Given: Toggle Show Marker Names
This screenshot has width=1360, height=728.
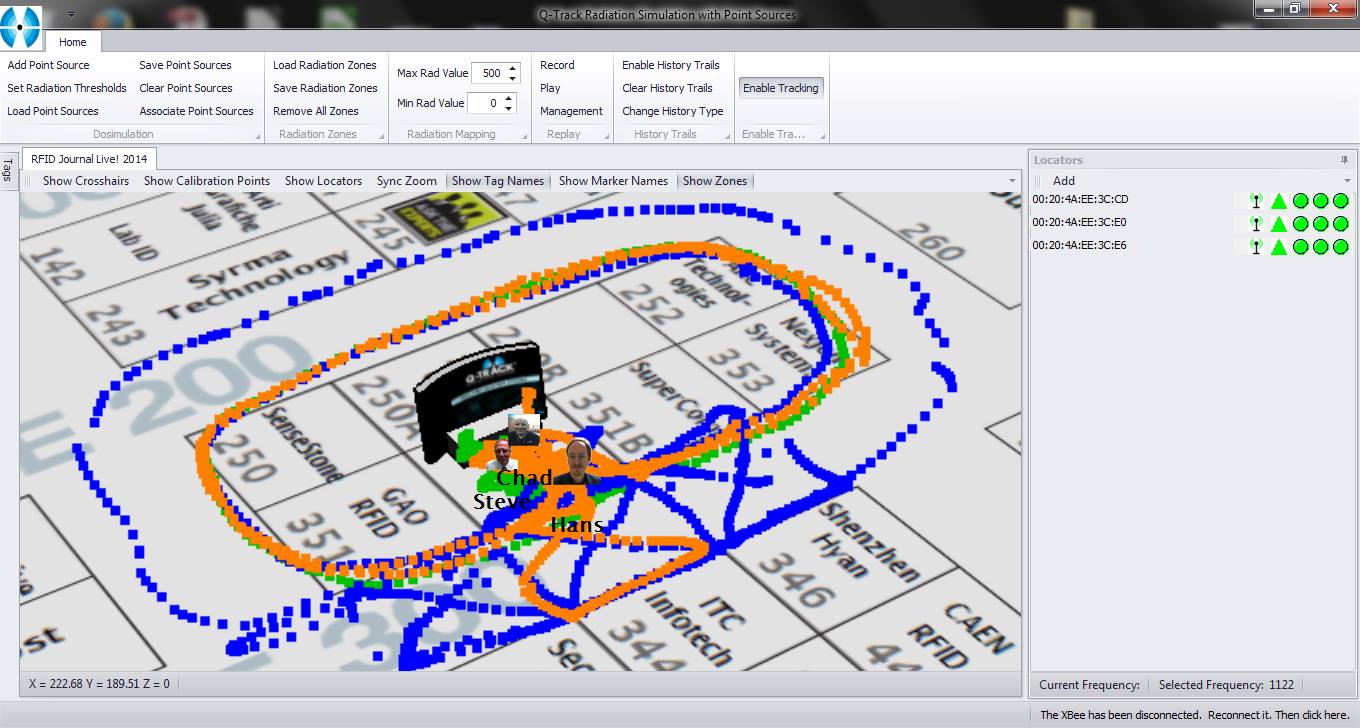Looking at the screenshot, I should tap(613, 181).
